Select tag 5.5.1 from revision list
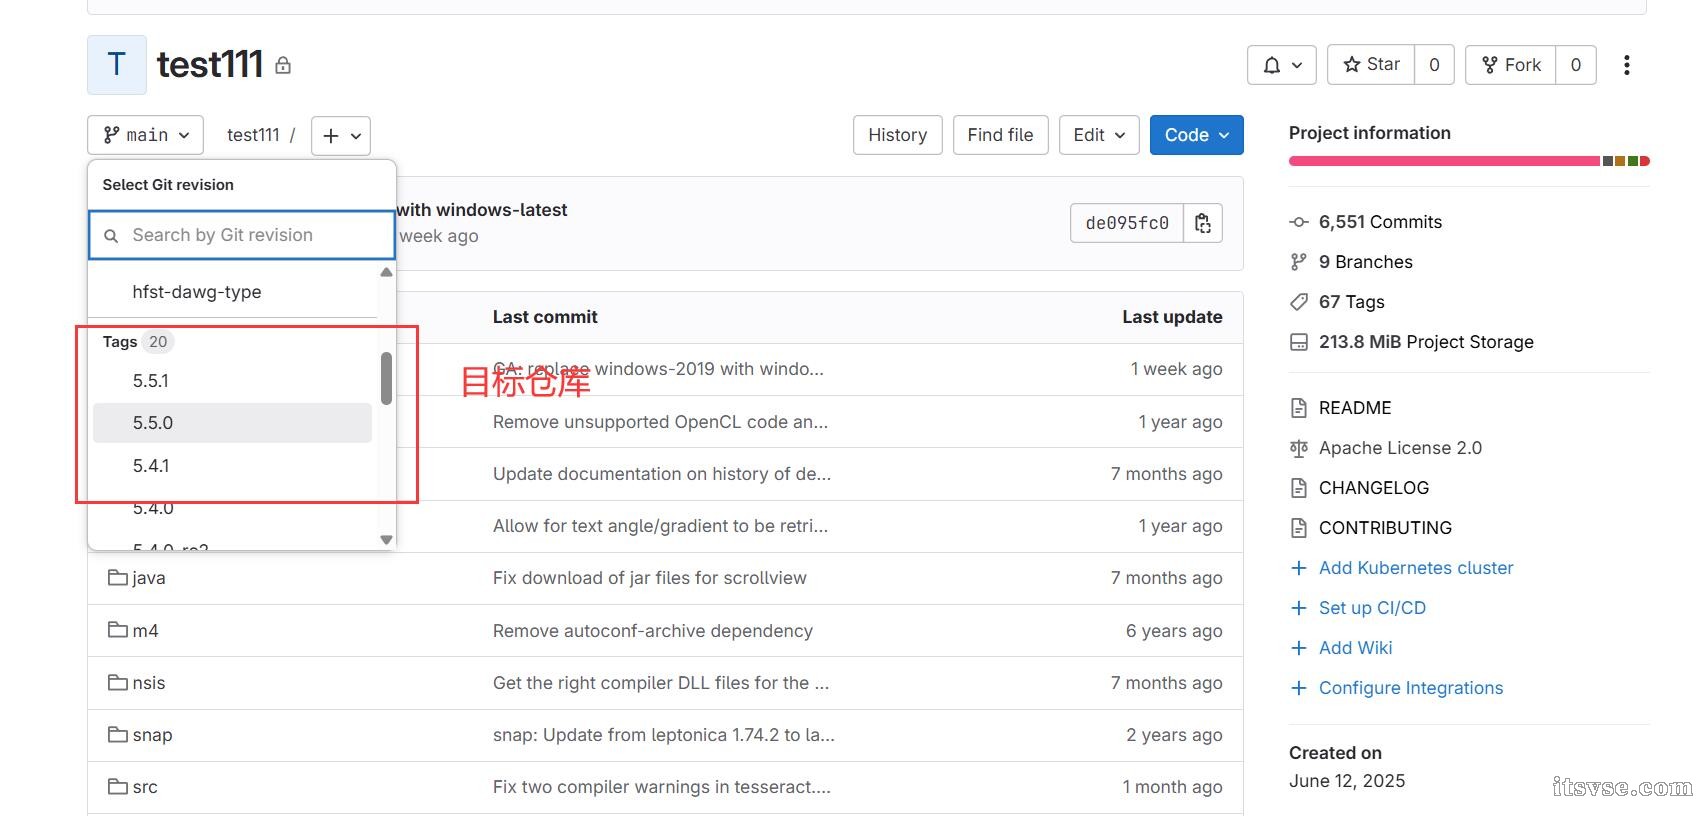The width and height of the screenshot is (1703, 816). point(151,381)
